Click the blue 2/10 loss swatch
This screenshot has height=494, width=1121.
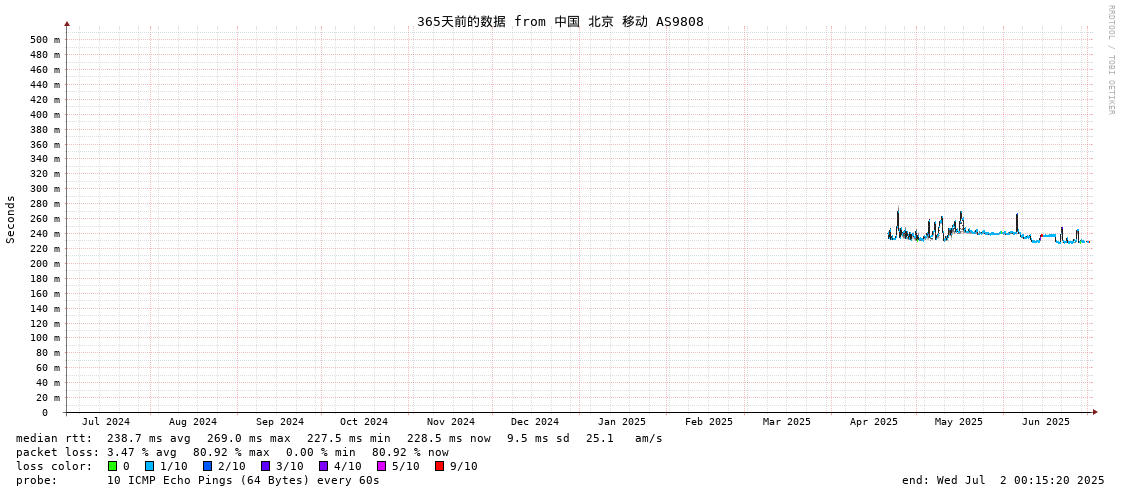(207, 466)
